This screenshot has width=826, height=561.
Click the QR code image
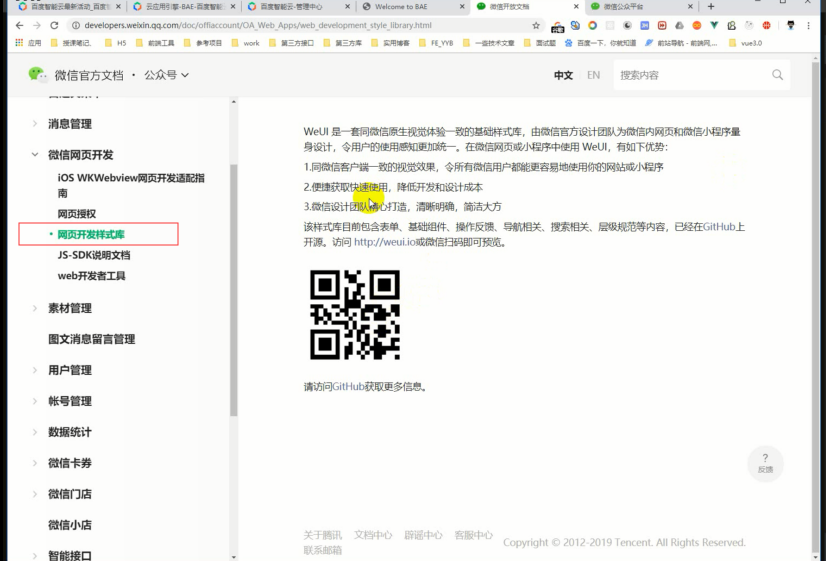click(355, 315)
